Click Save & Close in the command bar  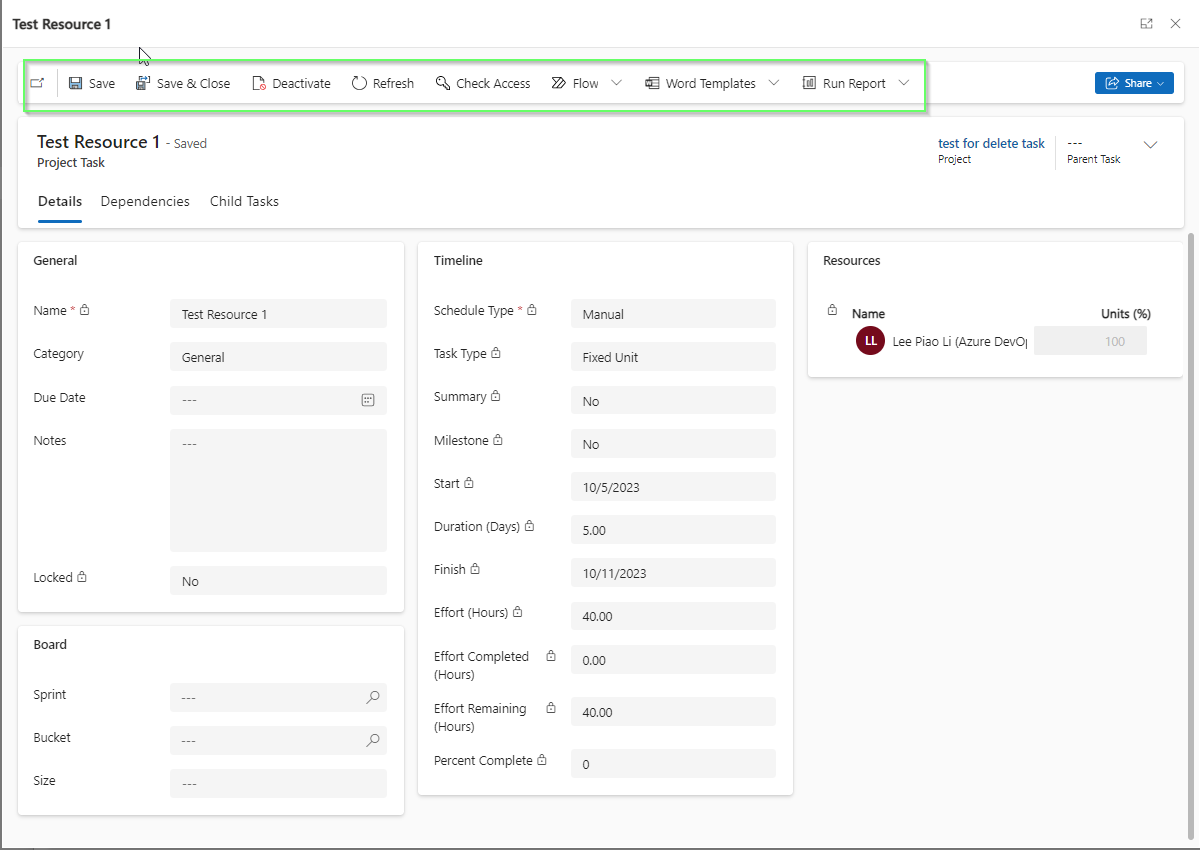[x=183, y=84]
